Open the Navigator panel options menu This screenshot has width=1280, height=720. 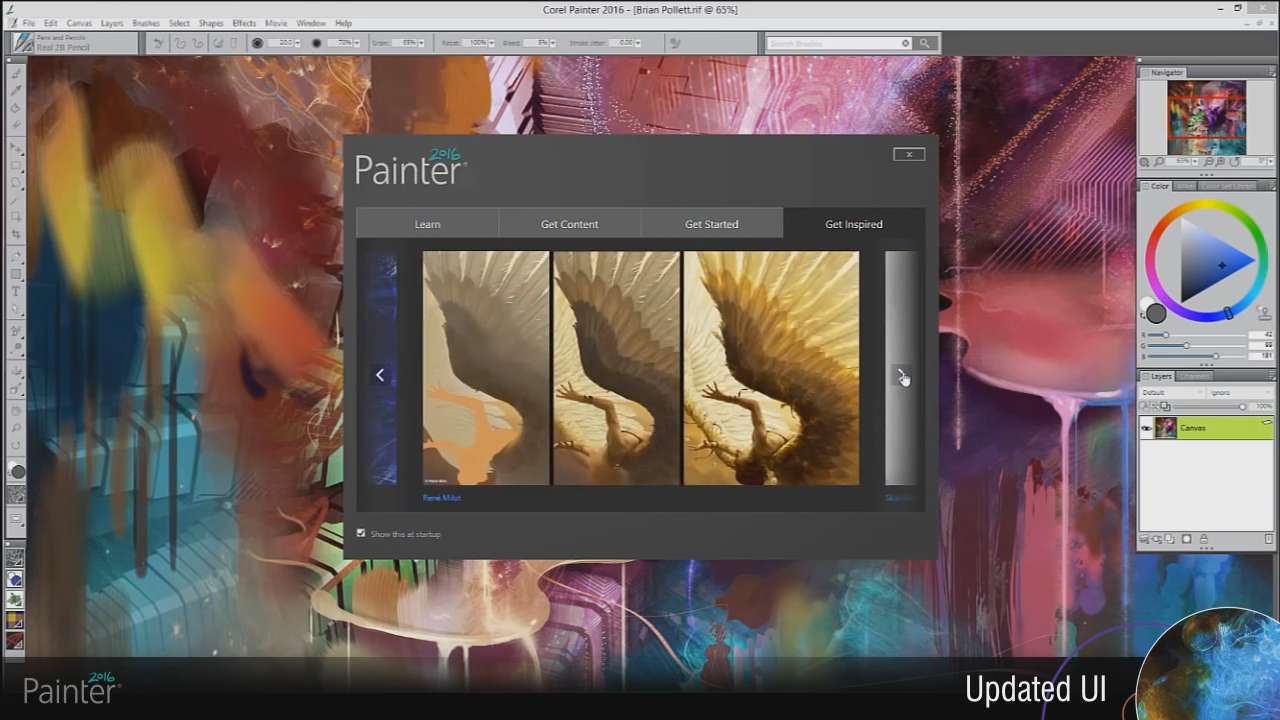click(x=1272, y=72)
